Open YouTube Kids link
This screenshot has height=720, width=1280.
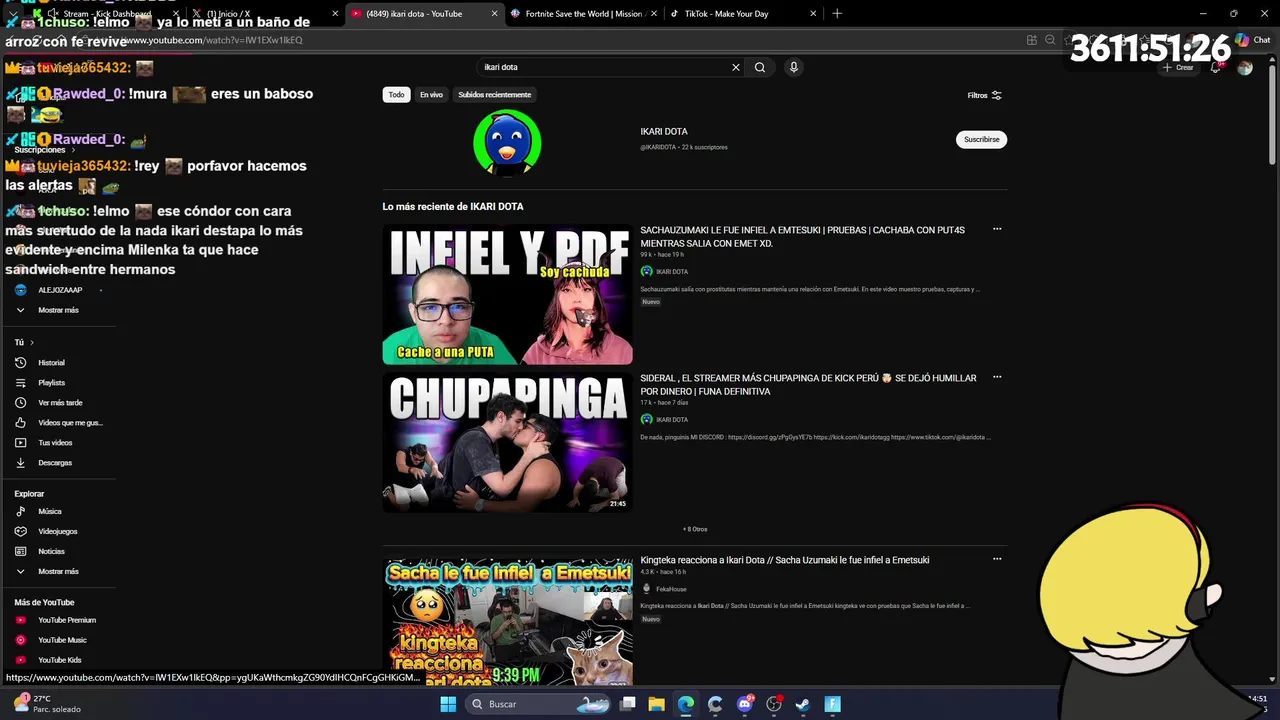point(59,660)
